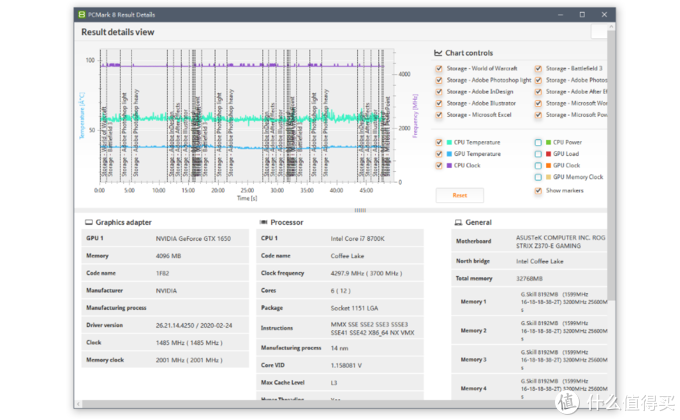Screen dimensions: 680x420
Task: Click the Reset button in chart controls
Action: coord(460,195)
